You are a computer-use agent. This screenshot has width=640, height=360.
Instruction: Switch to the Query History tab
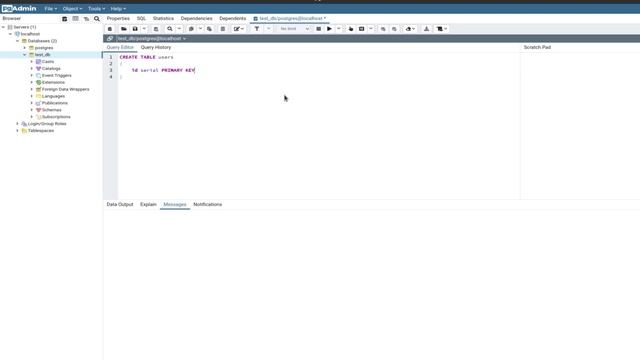tap(156, 47)
